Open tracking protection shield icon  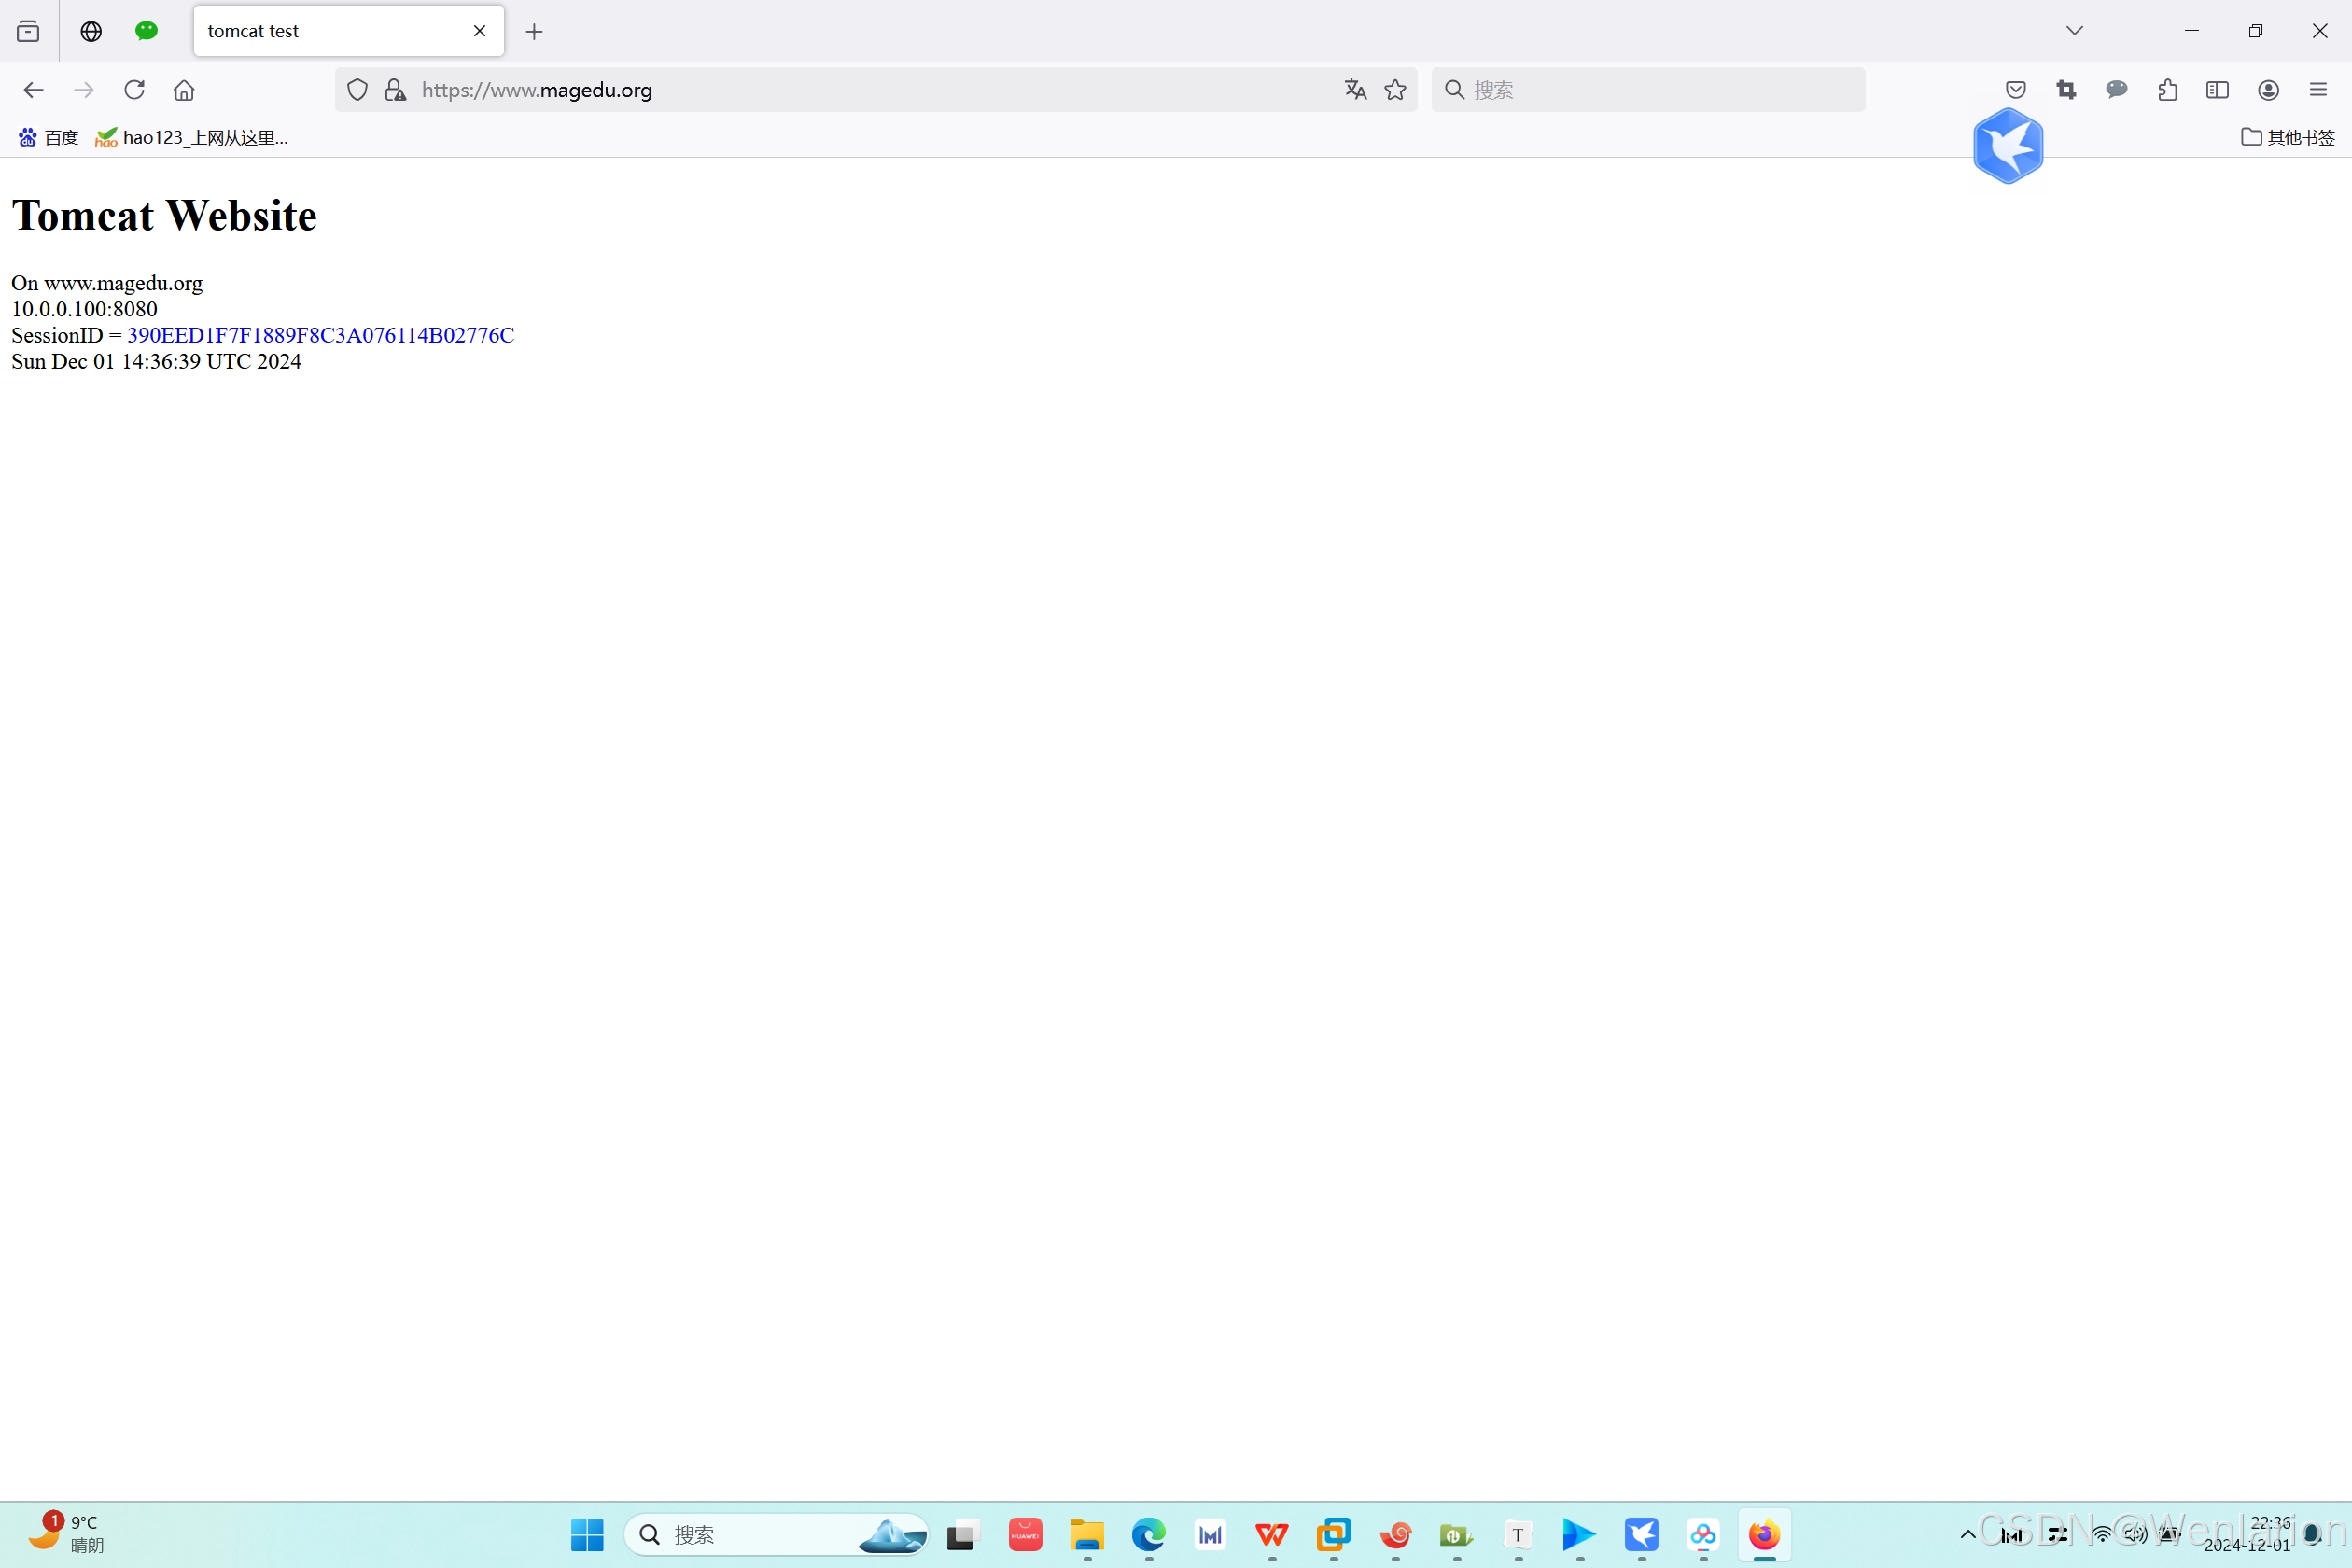357,90
